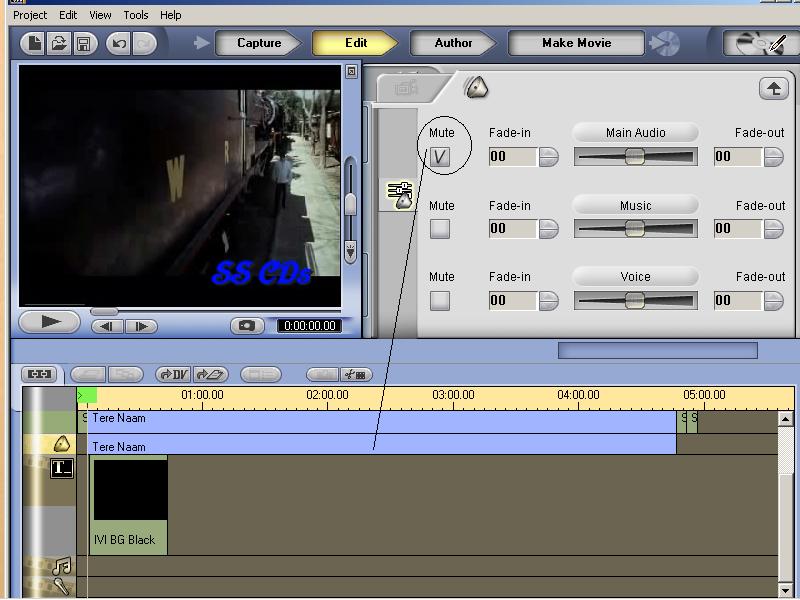Screen dimensions: 800x600
Task: Click the razor split clip icon
Action: point(356,374)
